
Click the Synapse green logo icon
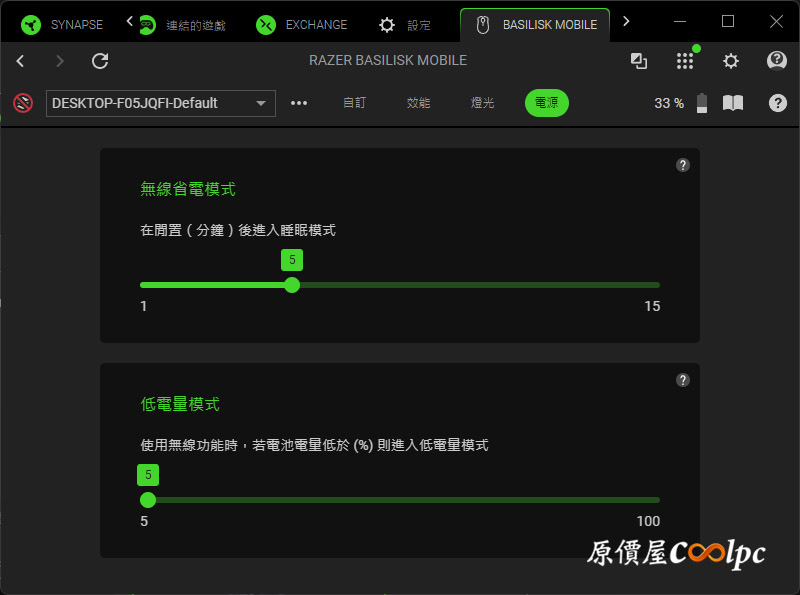point(31,24)
